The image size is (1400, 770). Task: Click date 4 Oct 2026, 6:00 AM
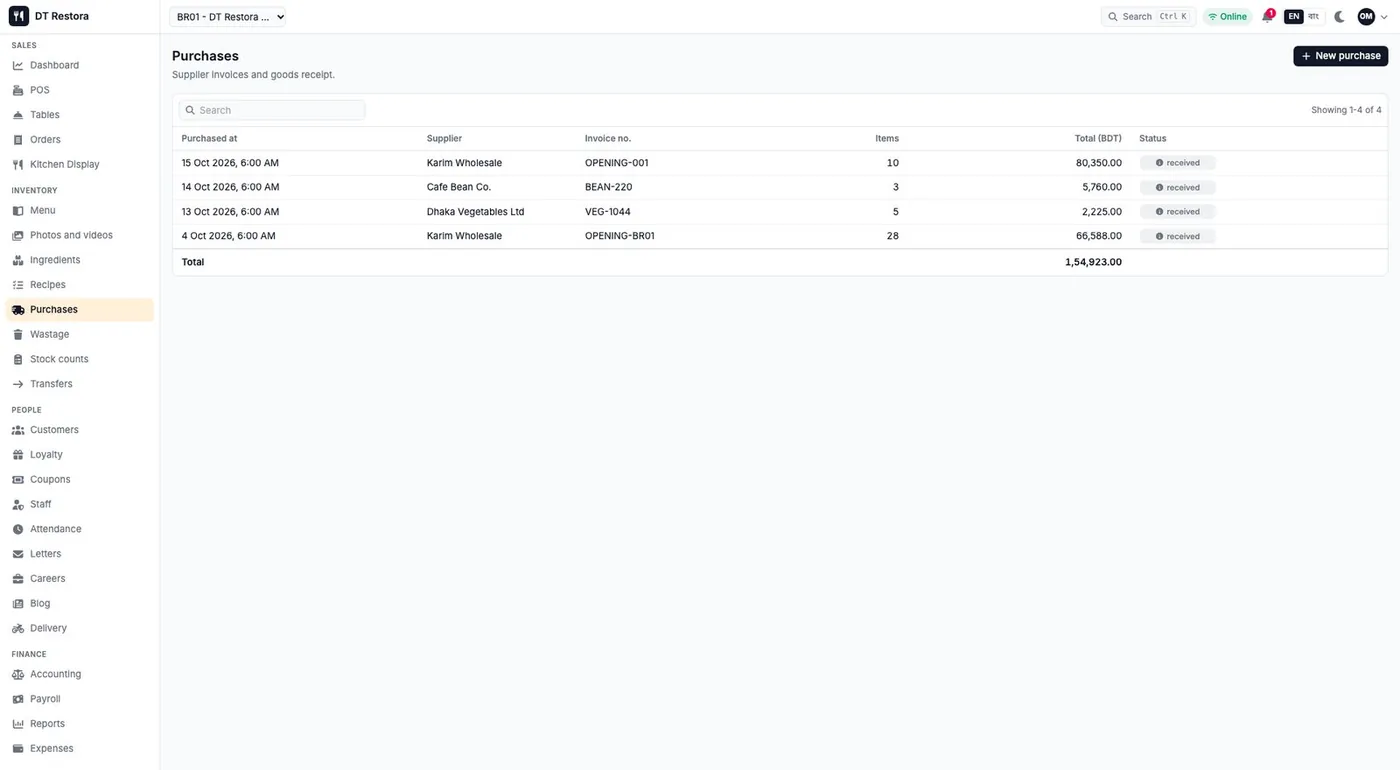228,236
